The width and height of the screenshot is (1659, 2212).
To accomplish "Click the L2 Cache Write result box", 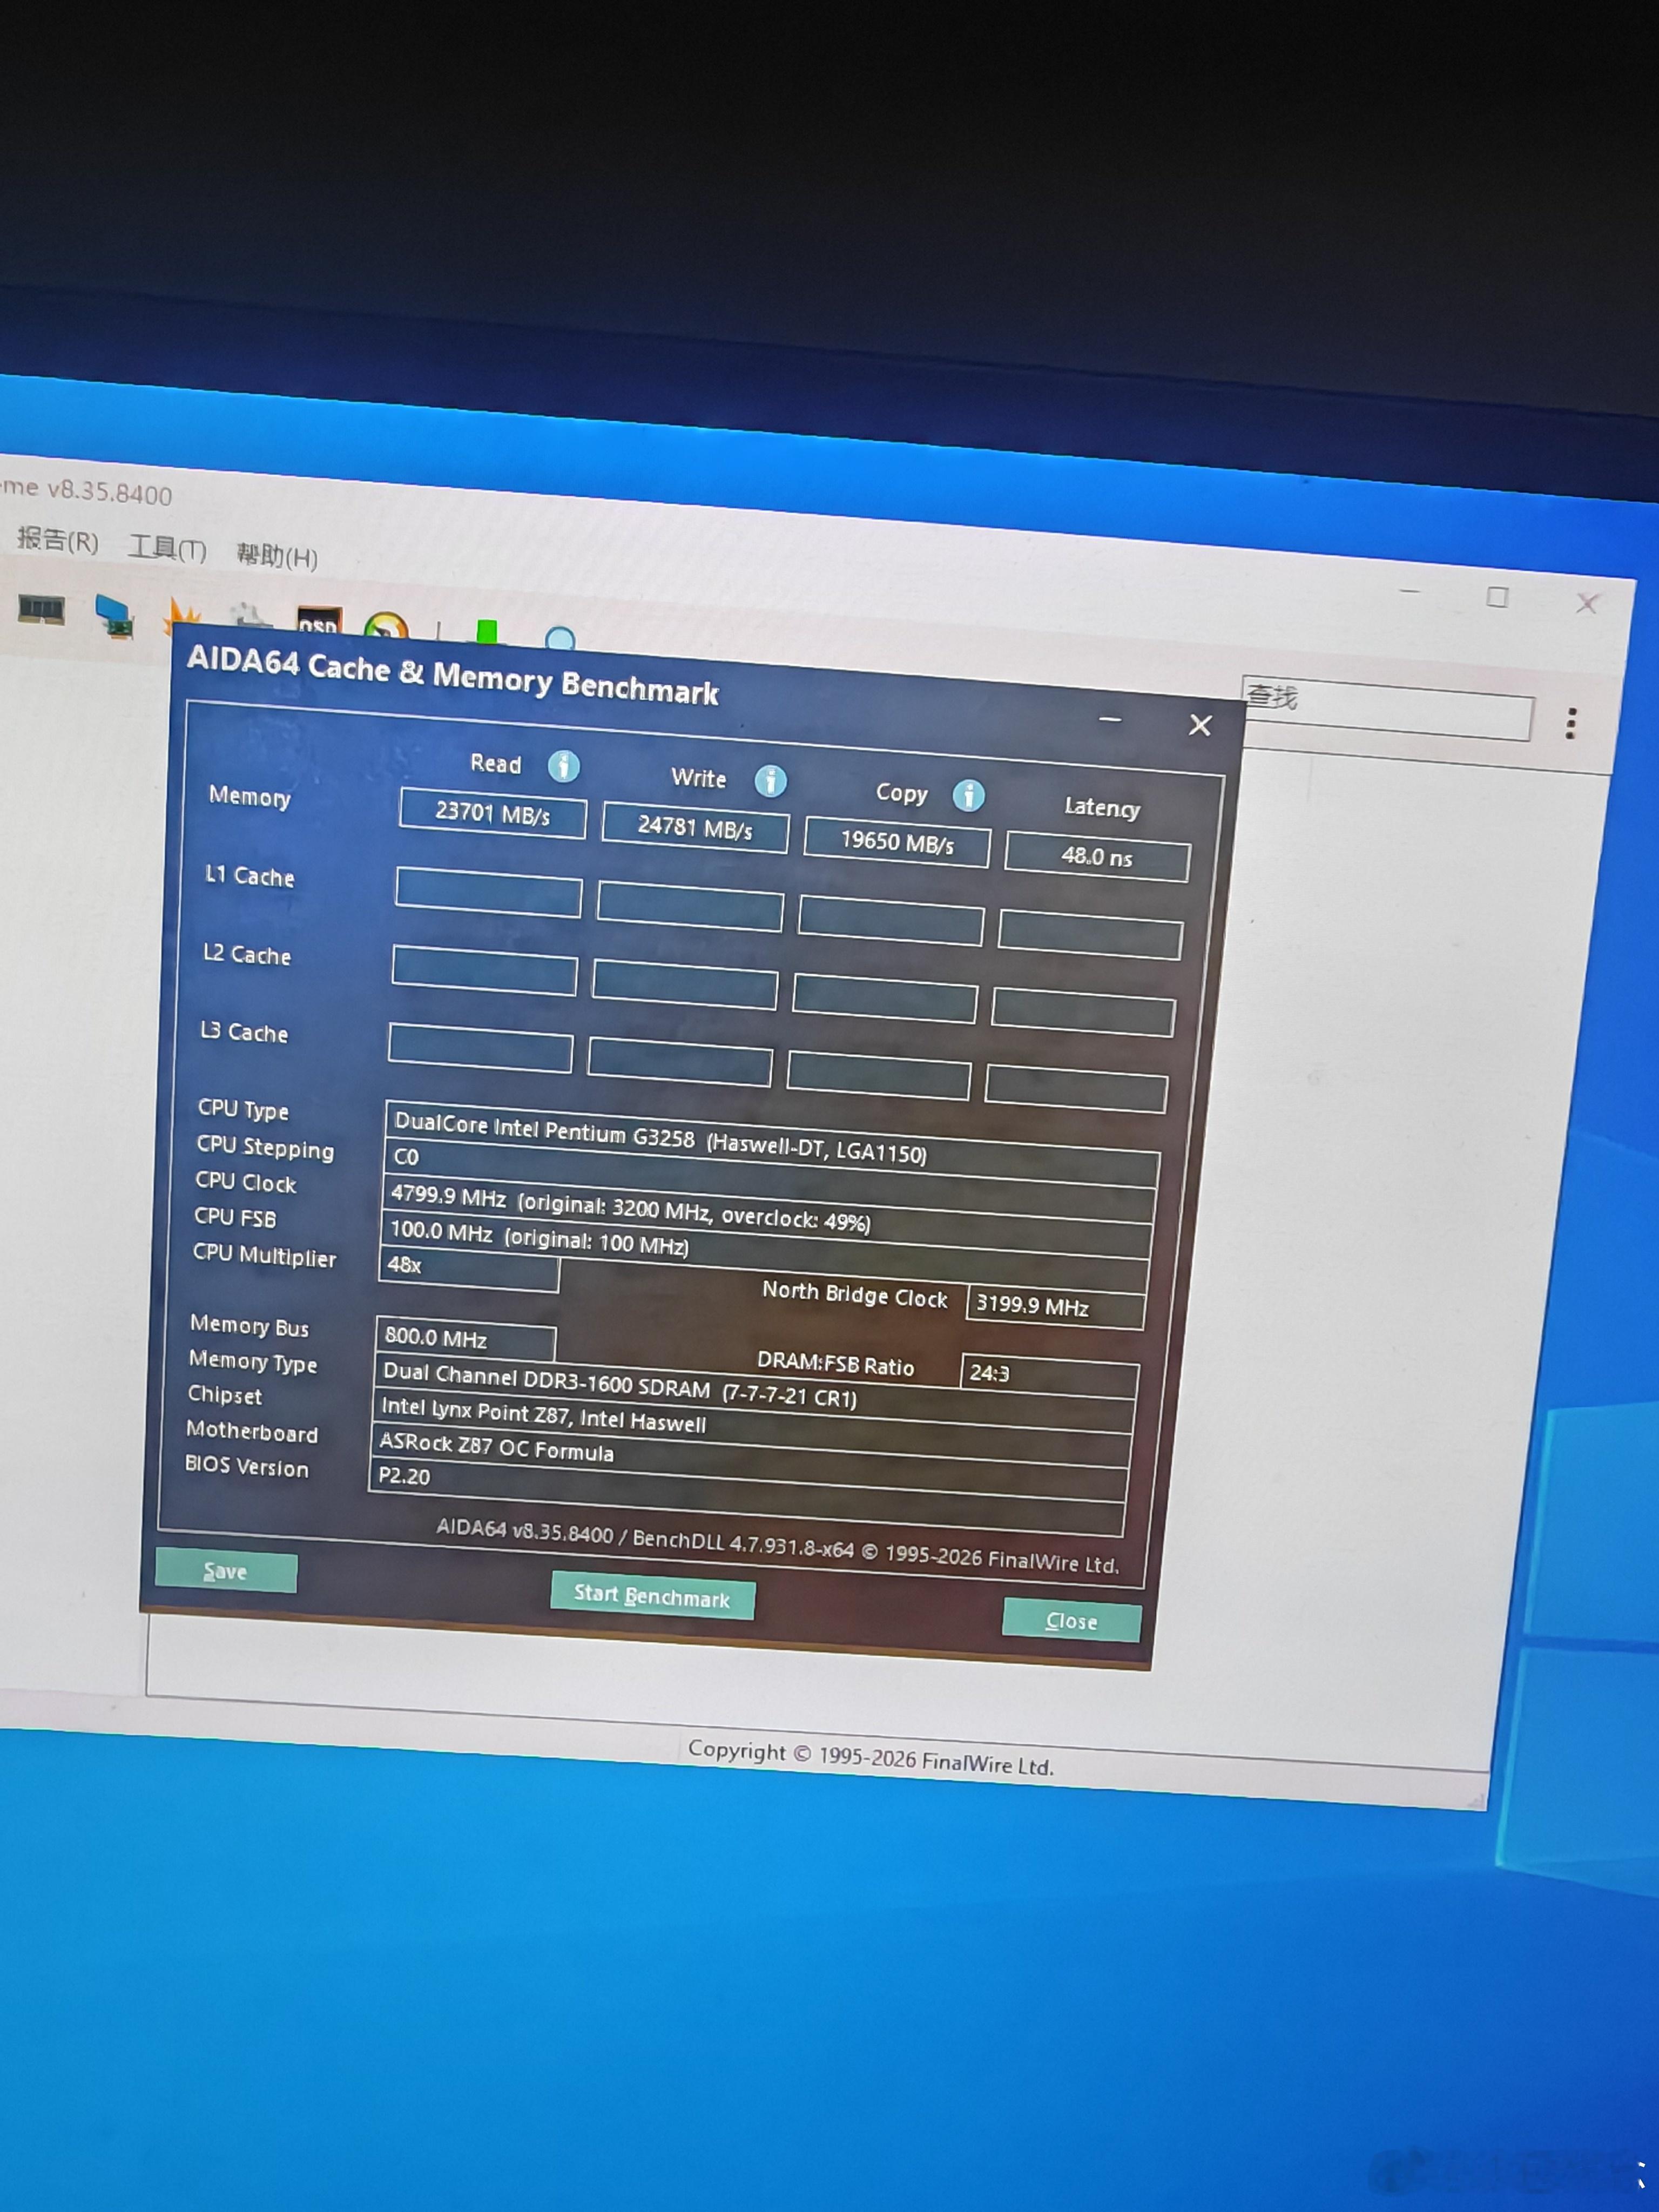I will coord(684,985).
